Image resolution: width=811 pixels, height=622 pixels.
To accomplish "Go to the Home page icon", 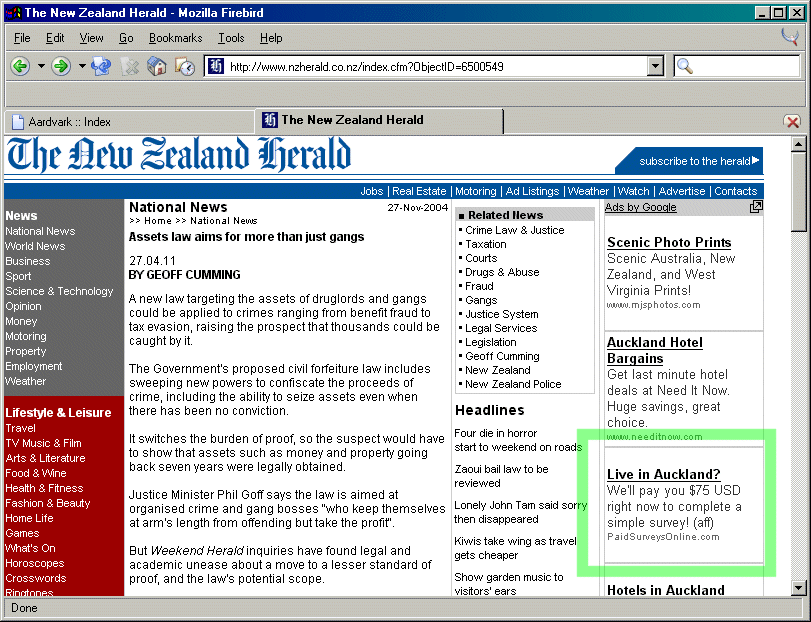I will 157,67.
